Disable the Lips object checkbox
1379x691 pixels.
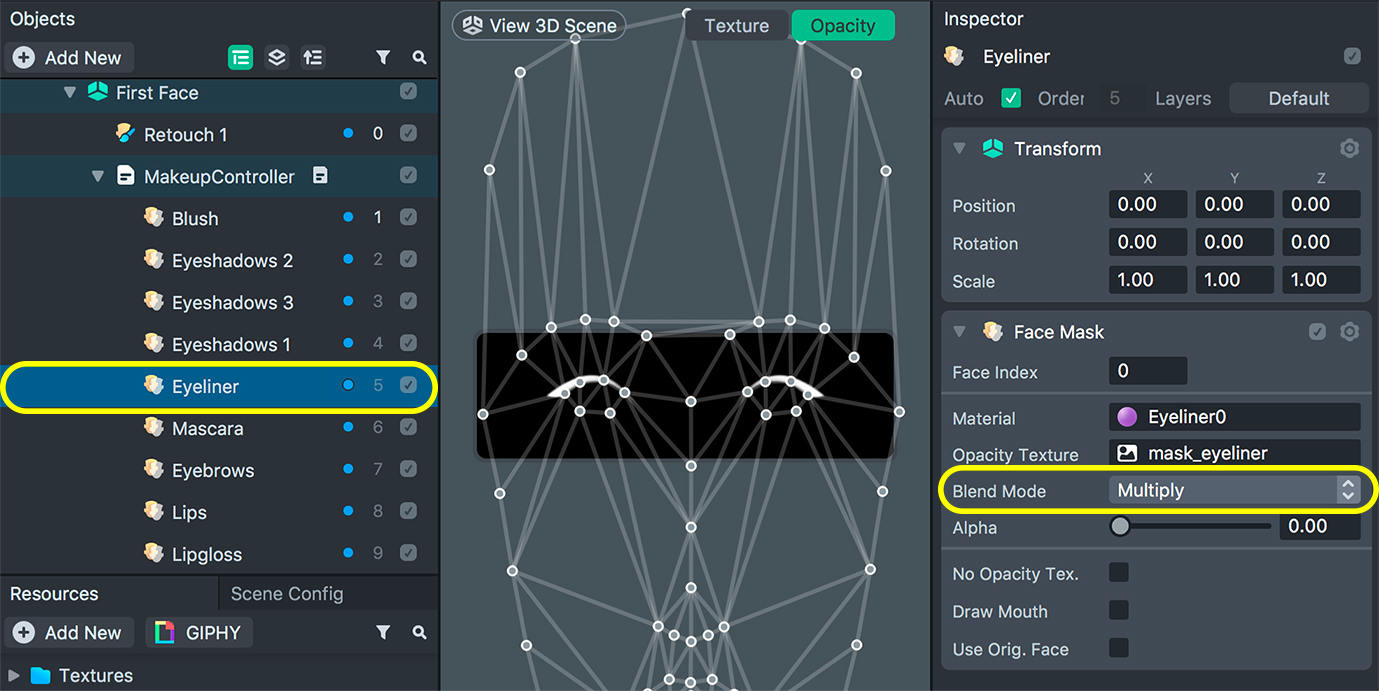click(408, 512)
